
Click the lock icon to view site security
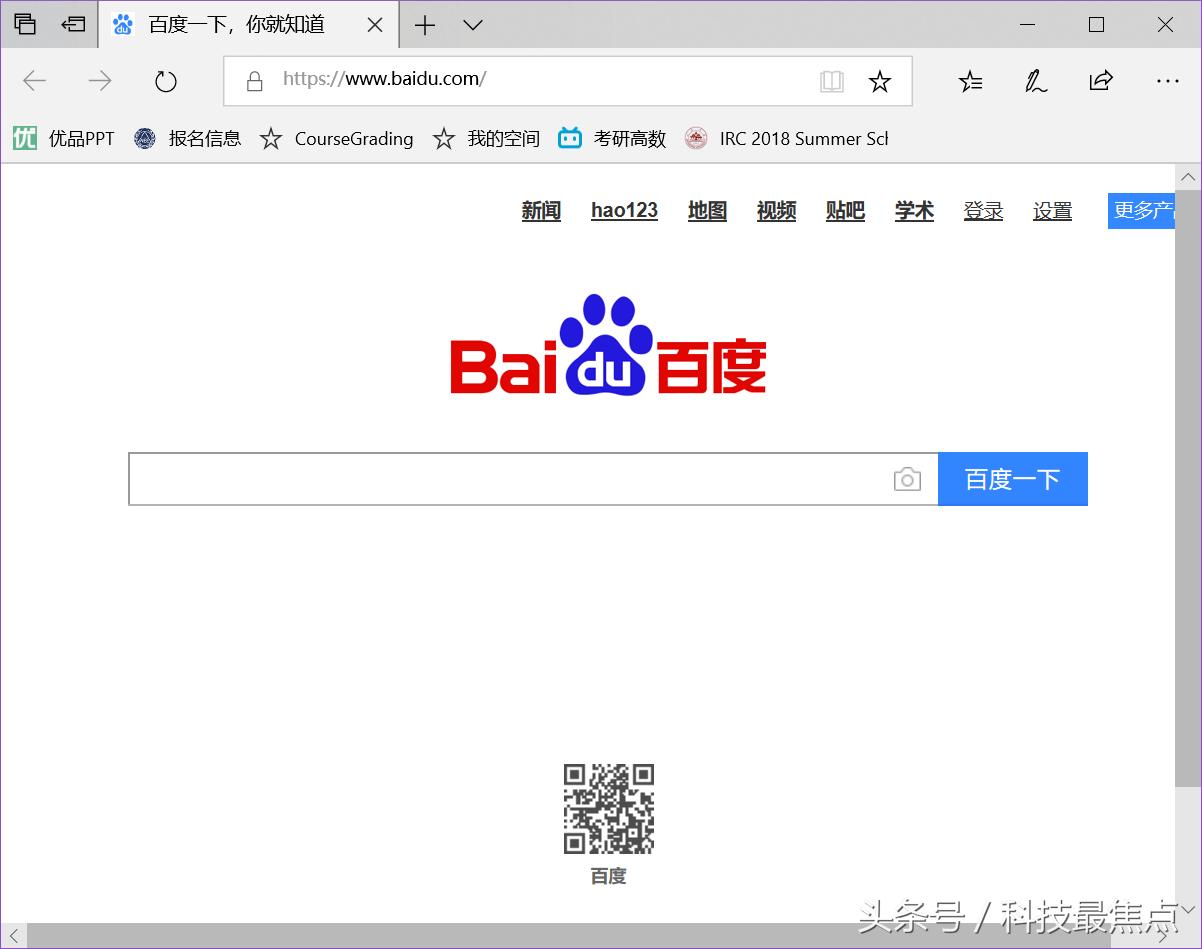pos(256,78)
